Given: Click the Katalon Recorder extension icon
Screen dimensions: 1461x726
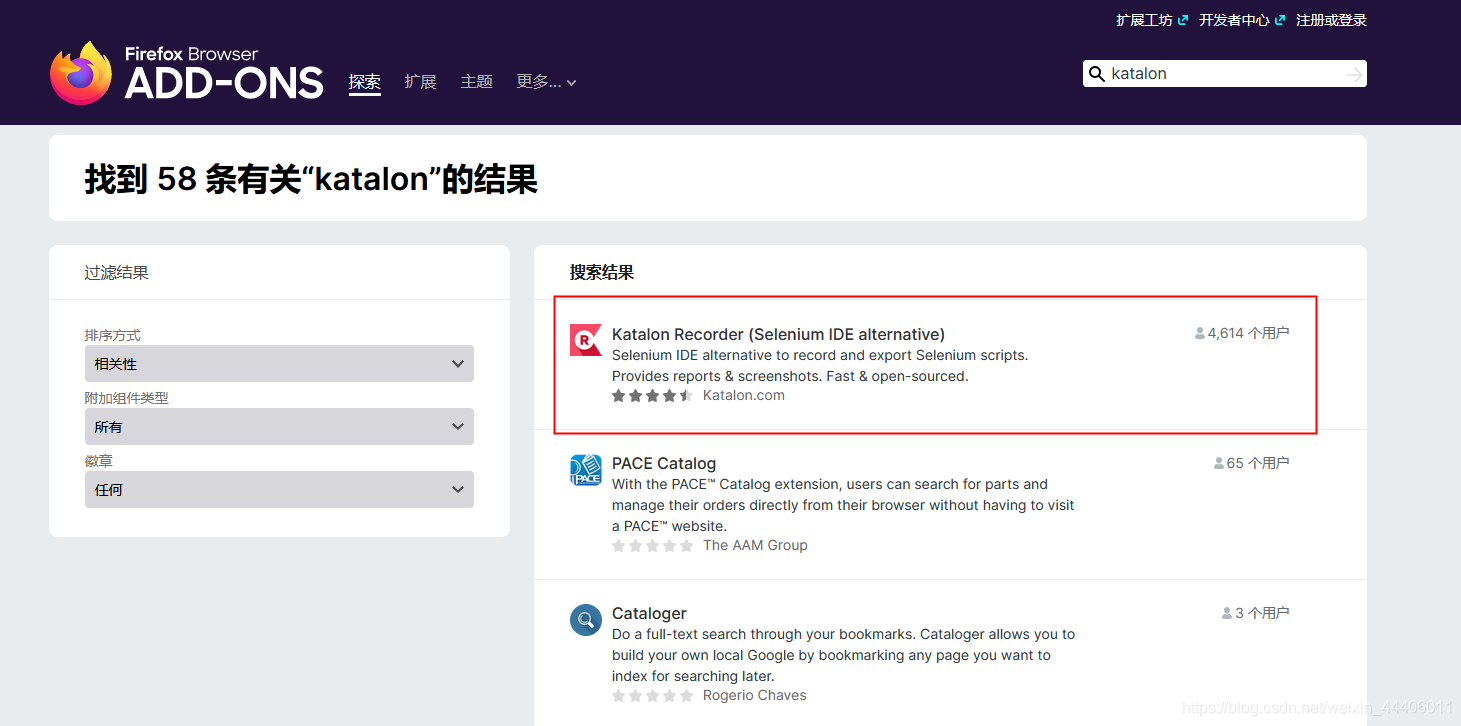Looking at the screenshot, I should point(585,340).
